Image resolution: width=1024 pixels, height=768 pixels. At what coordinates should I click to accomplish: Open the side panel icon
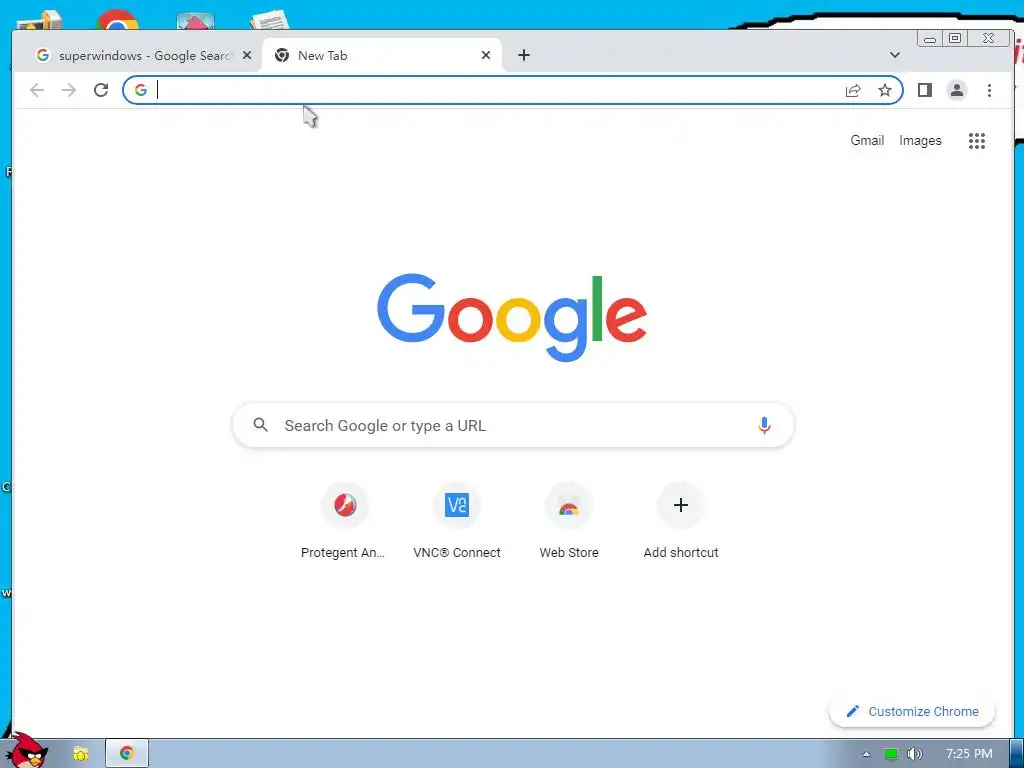click(925, 90)
